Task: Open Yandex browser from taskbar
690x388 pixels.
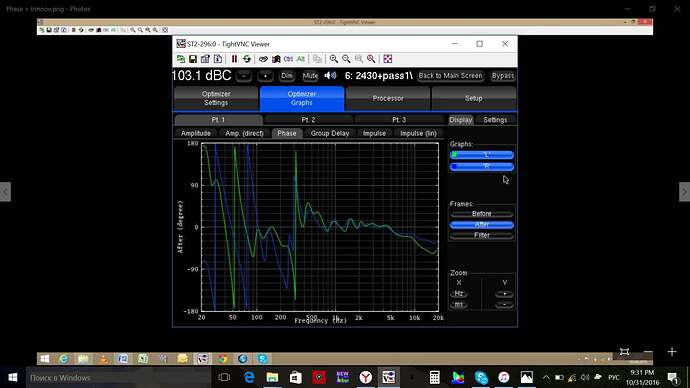Action: (365, 377)
